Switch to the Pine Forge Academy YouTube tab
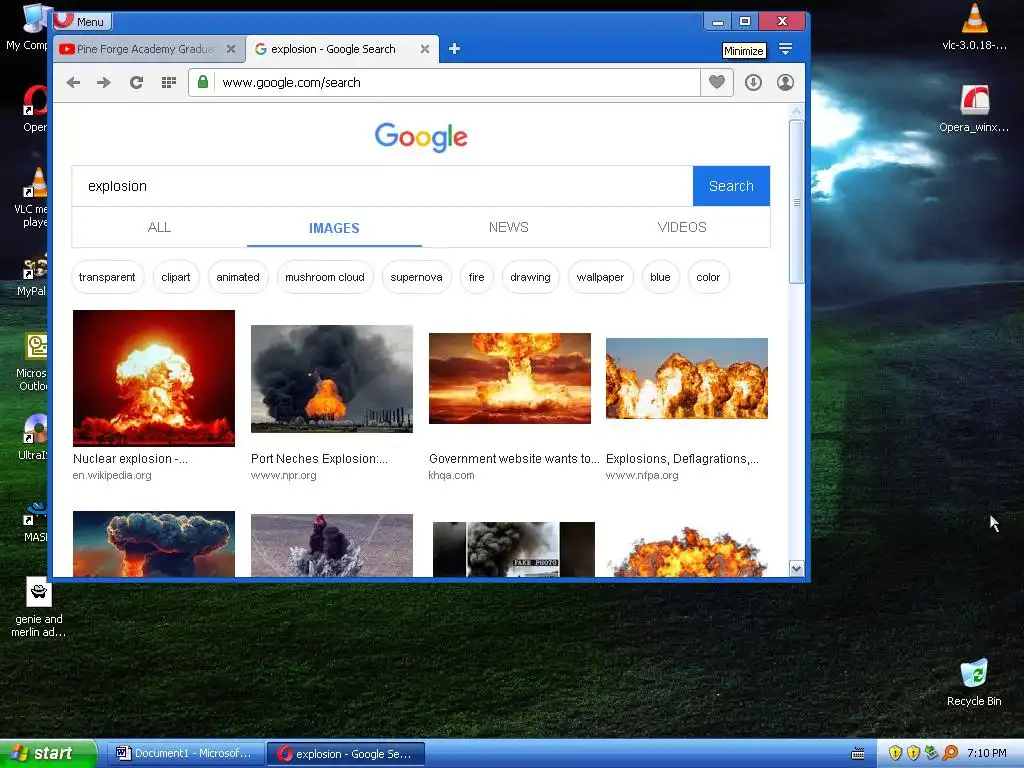This screenshot has width=1024, height=768. [145, 49]
